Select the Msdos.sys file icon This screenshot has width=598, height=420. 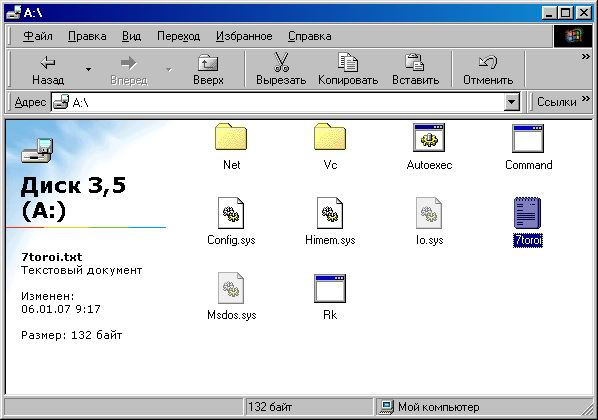pos(231,288)
